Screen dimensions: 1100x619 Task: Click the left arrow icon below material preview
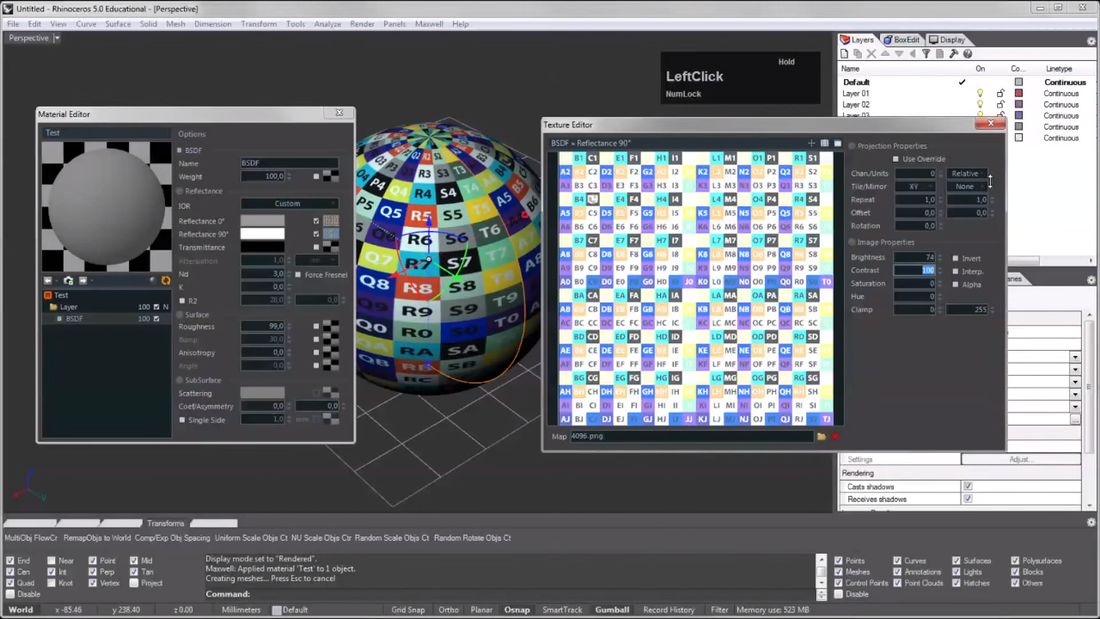[x=48, y=281]
